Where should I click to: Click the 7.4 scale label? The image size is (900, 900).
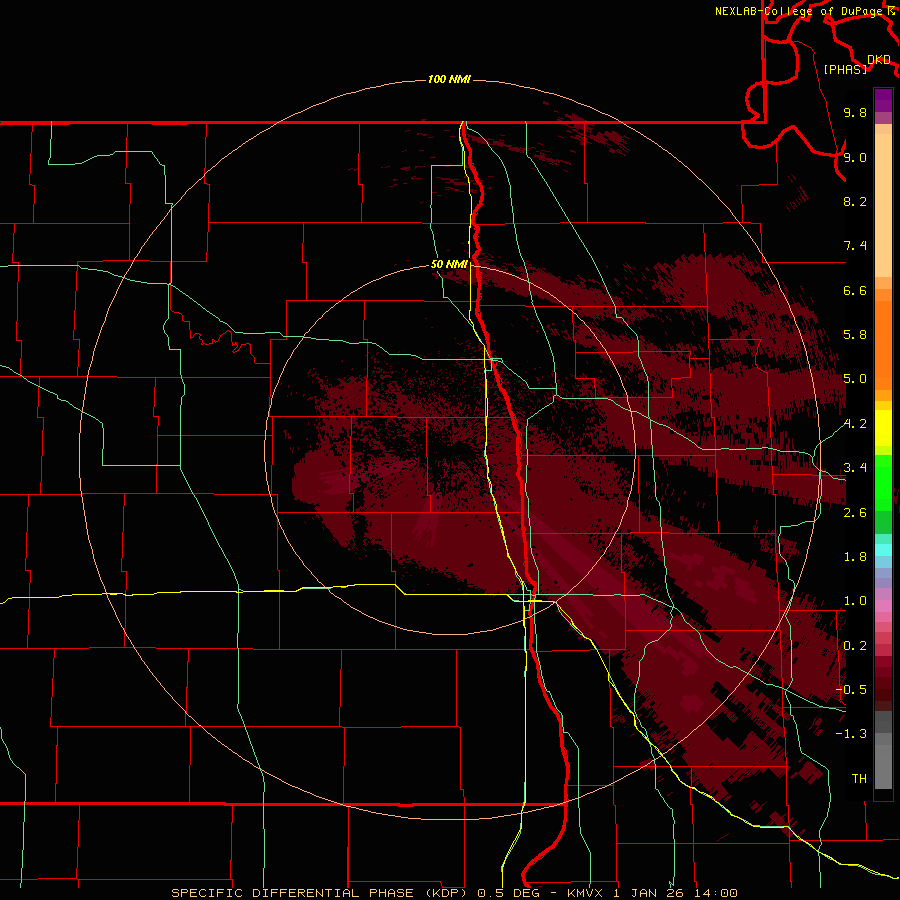coord(855,246)
